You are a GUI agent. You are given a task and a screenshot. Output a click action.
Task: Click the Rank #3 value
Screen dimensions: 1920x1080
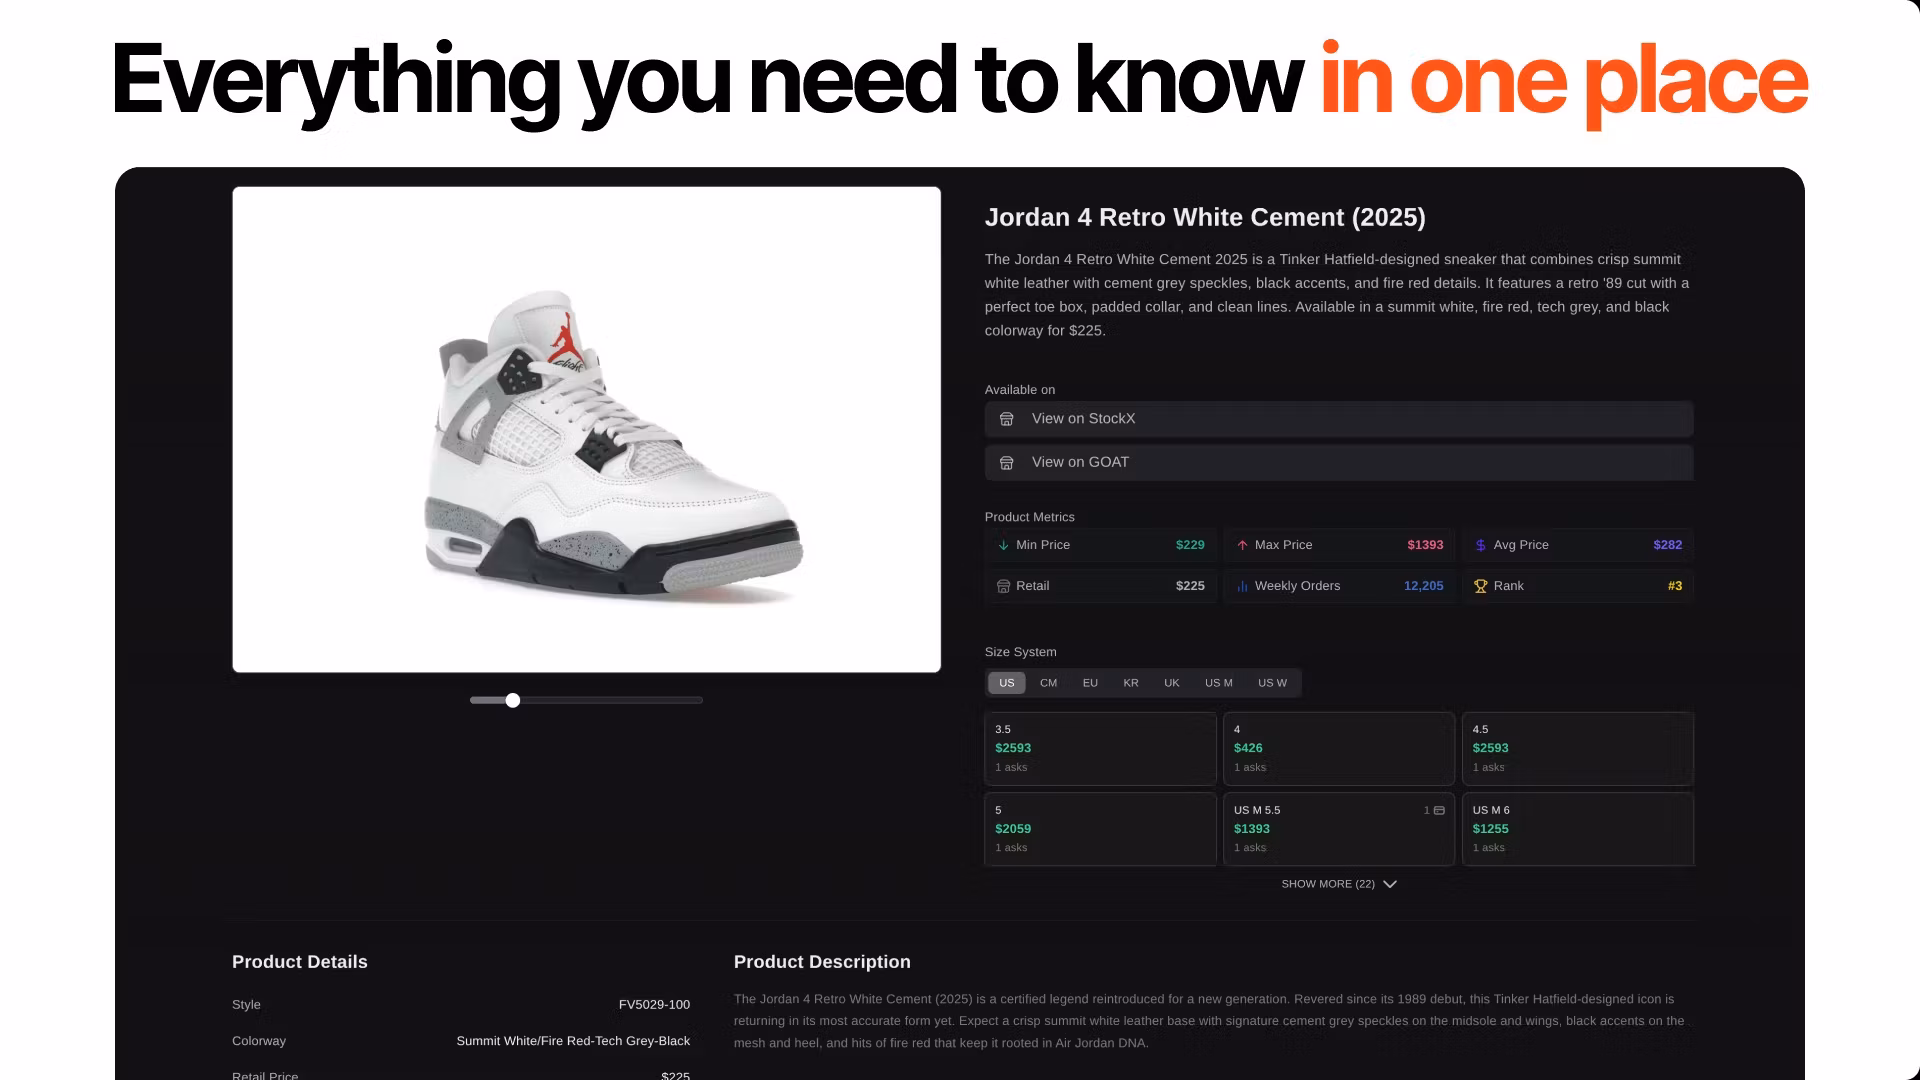1675,586
